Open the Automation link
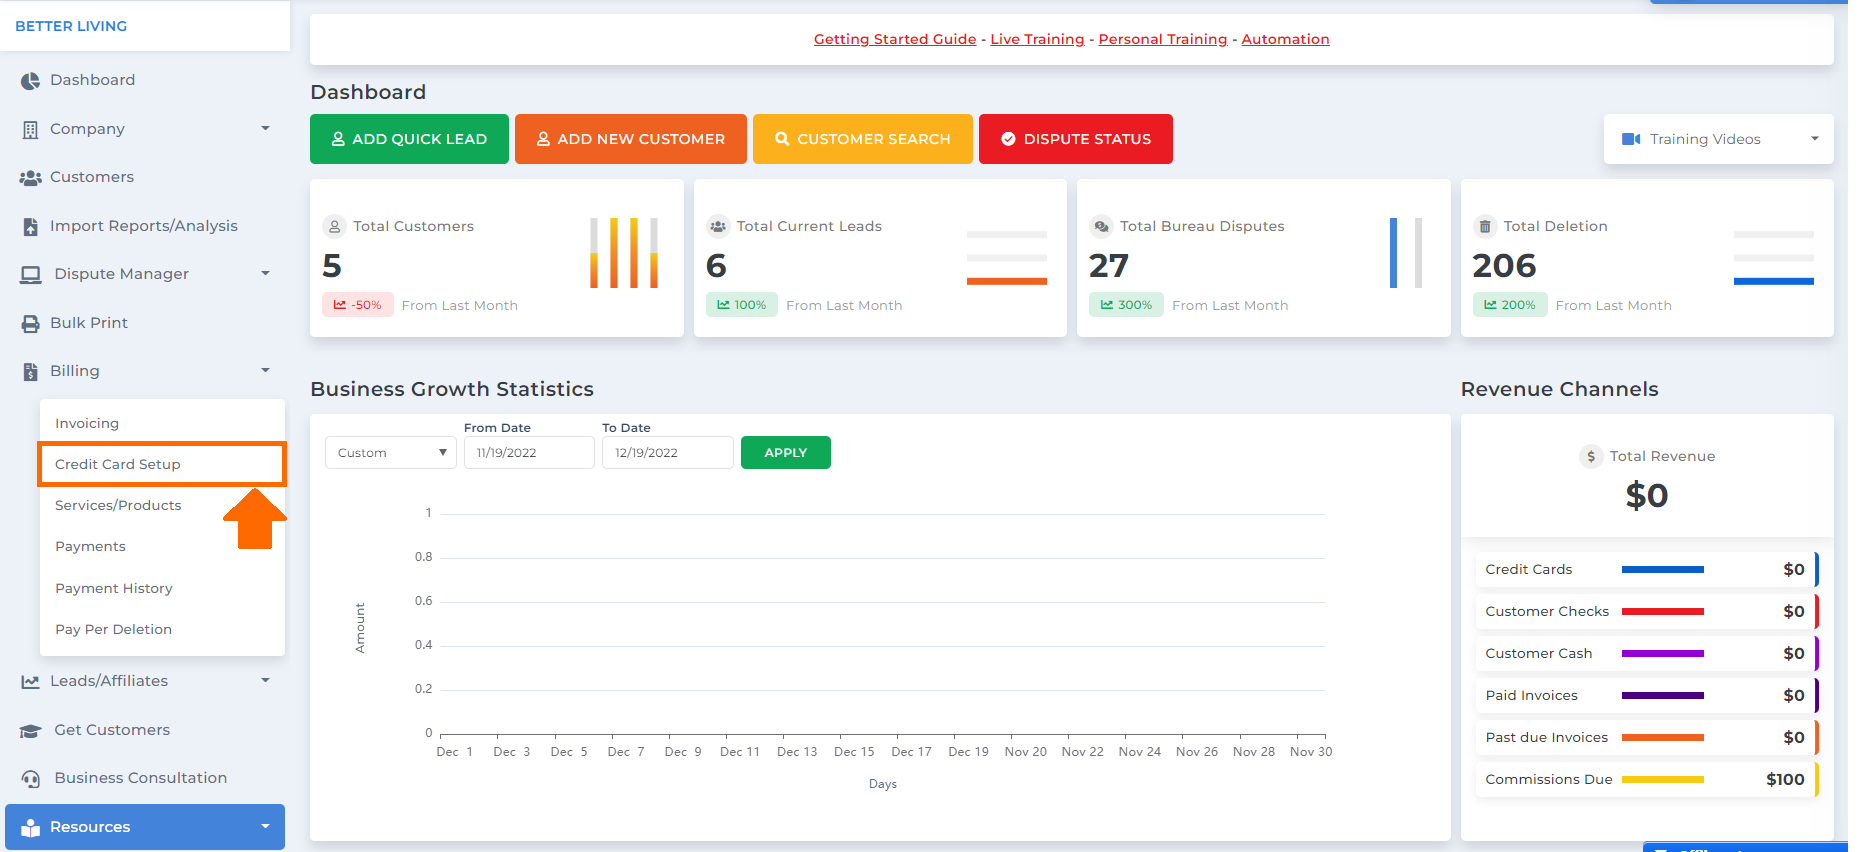Viewport: 1862px width, 852px height. 1285,39
